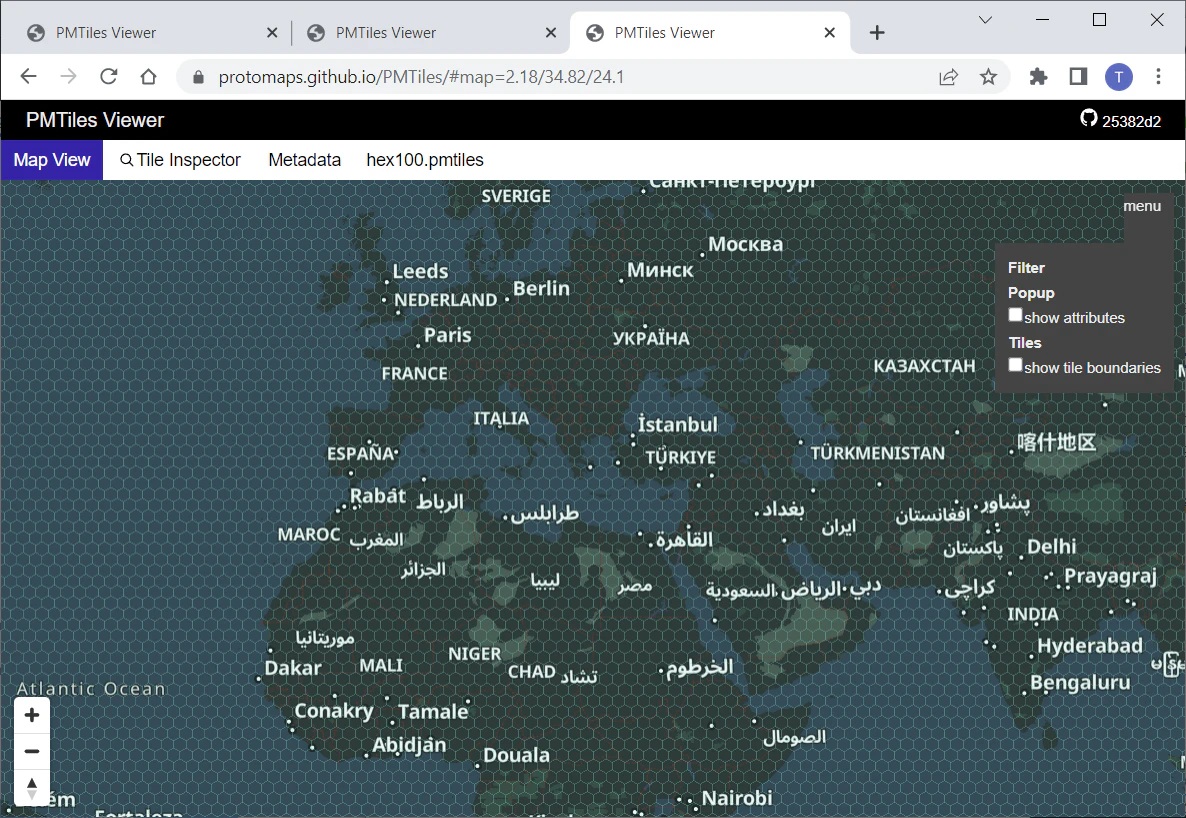Open the GitHub commit link 25382d2
The width and height of the screenshot is (1186, 818).
(1121, 120)
